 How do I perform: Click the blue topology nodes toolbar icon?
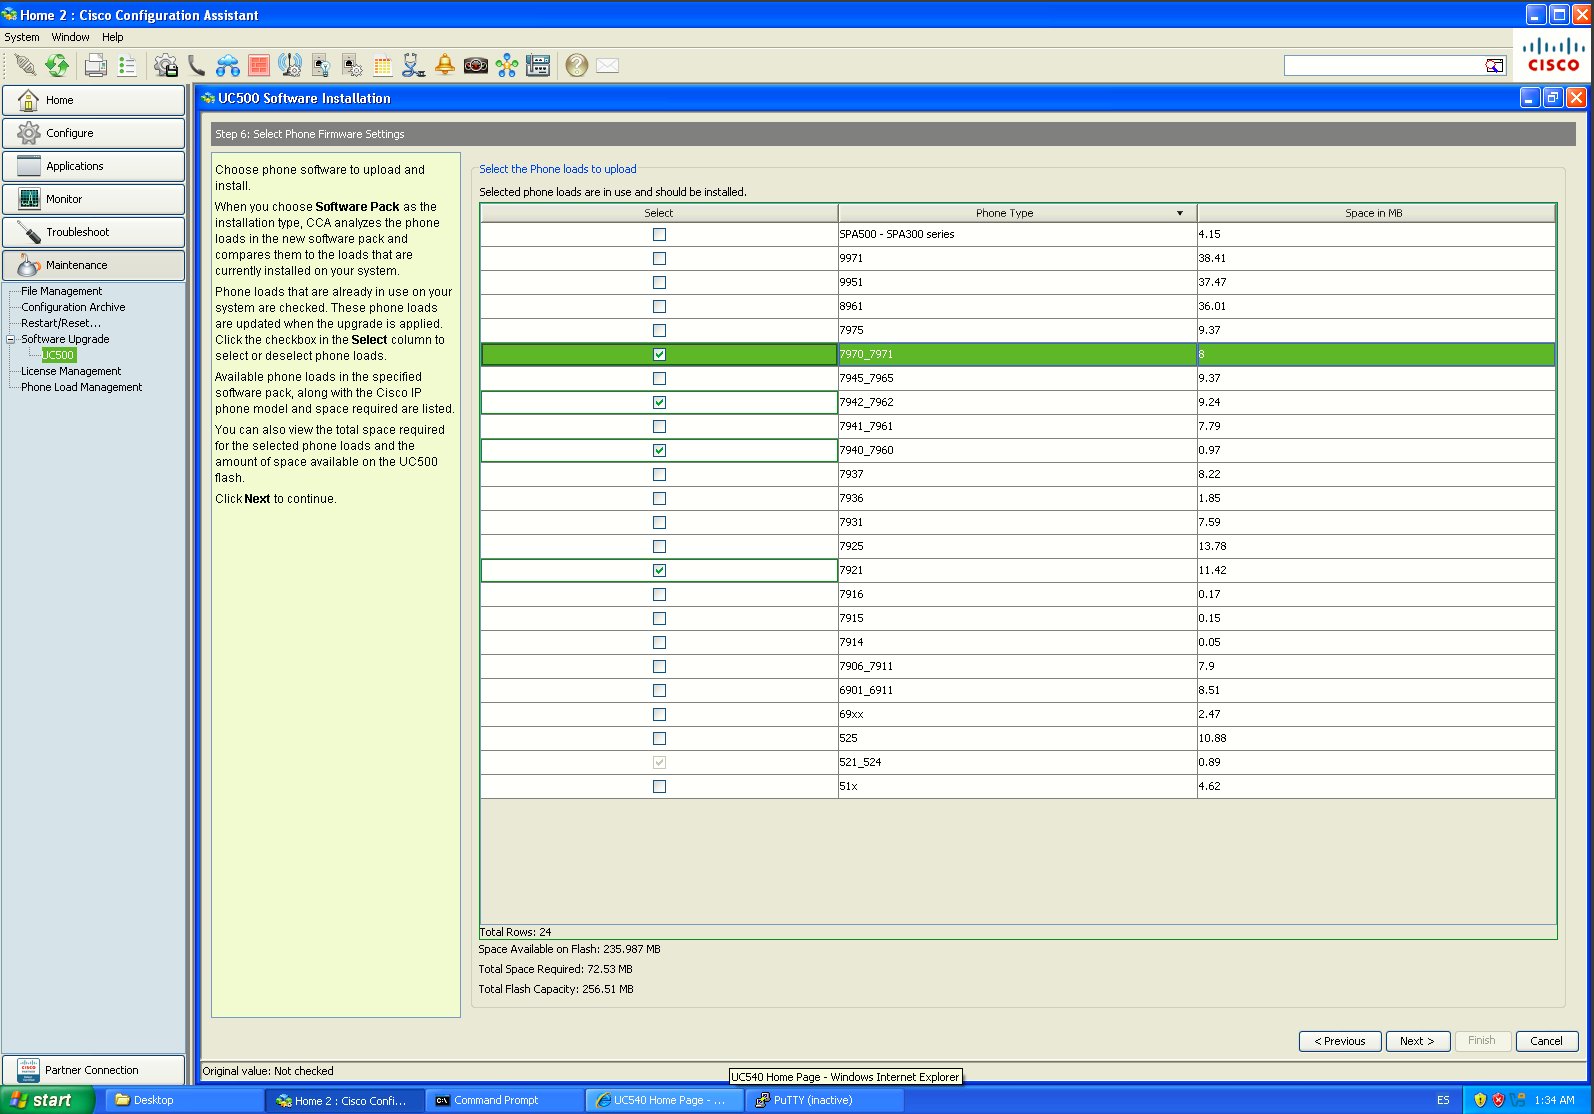pos(507,66)
